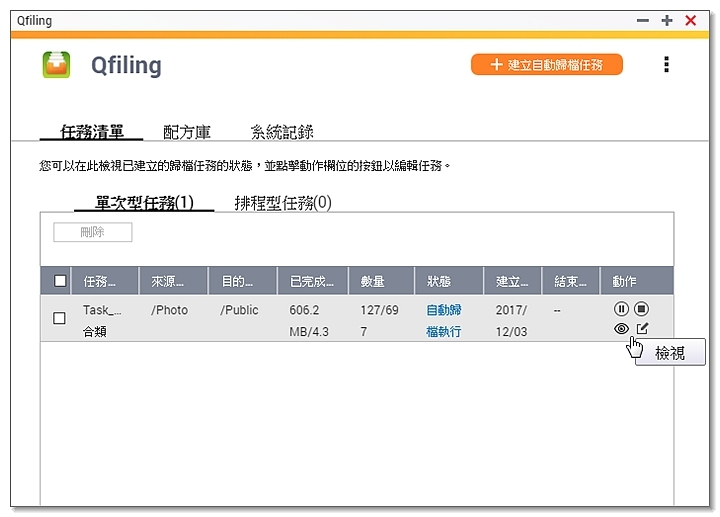Image resolution: width=720 pixels, height=517 pixels.
Task: Tick the checkbox for Task_ row
Action: tap(59, 318)
